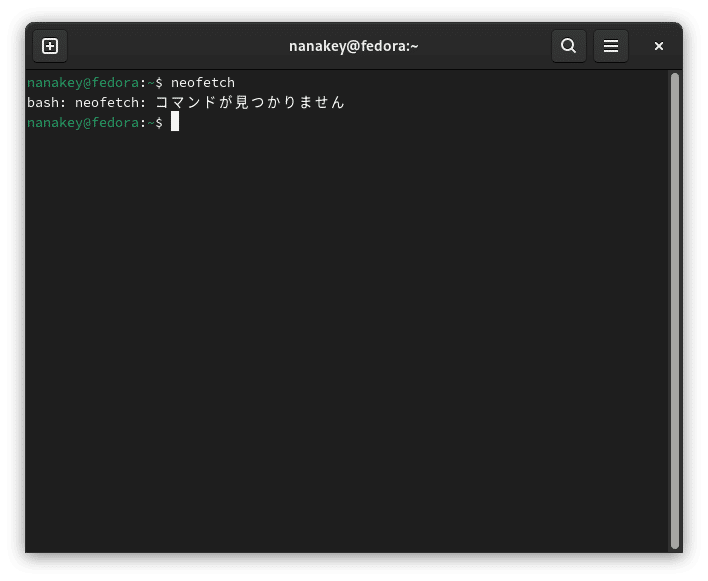Image resolution: width=708 pixels, height=581 pixels.
Task: Click the window title nanakey@fedora:~
Action: click(x=354, y=46)
